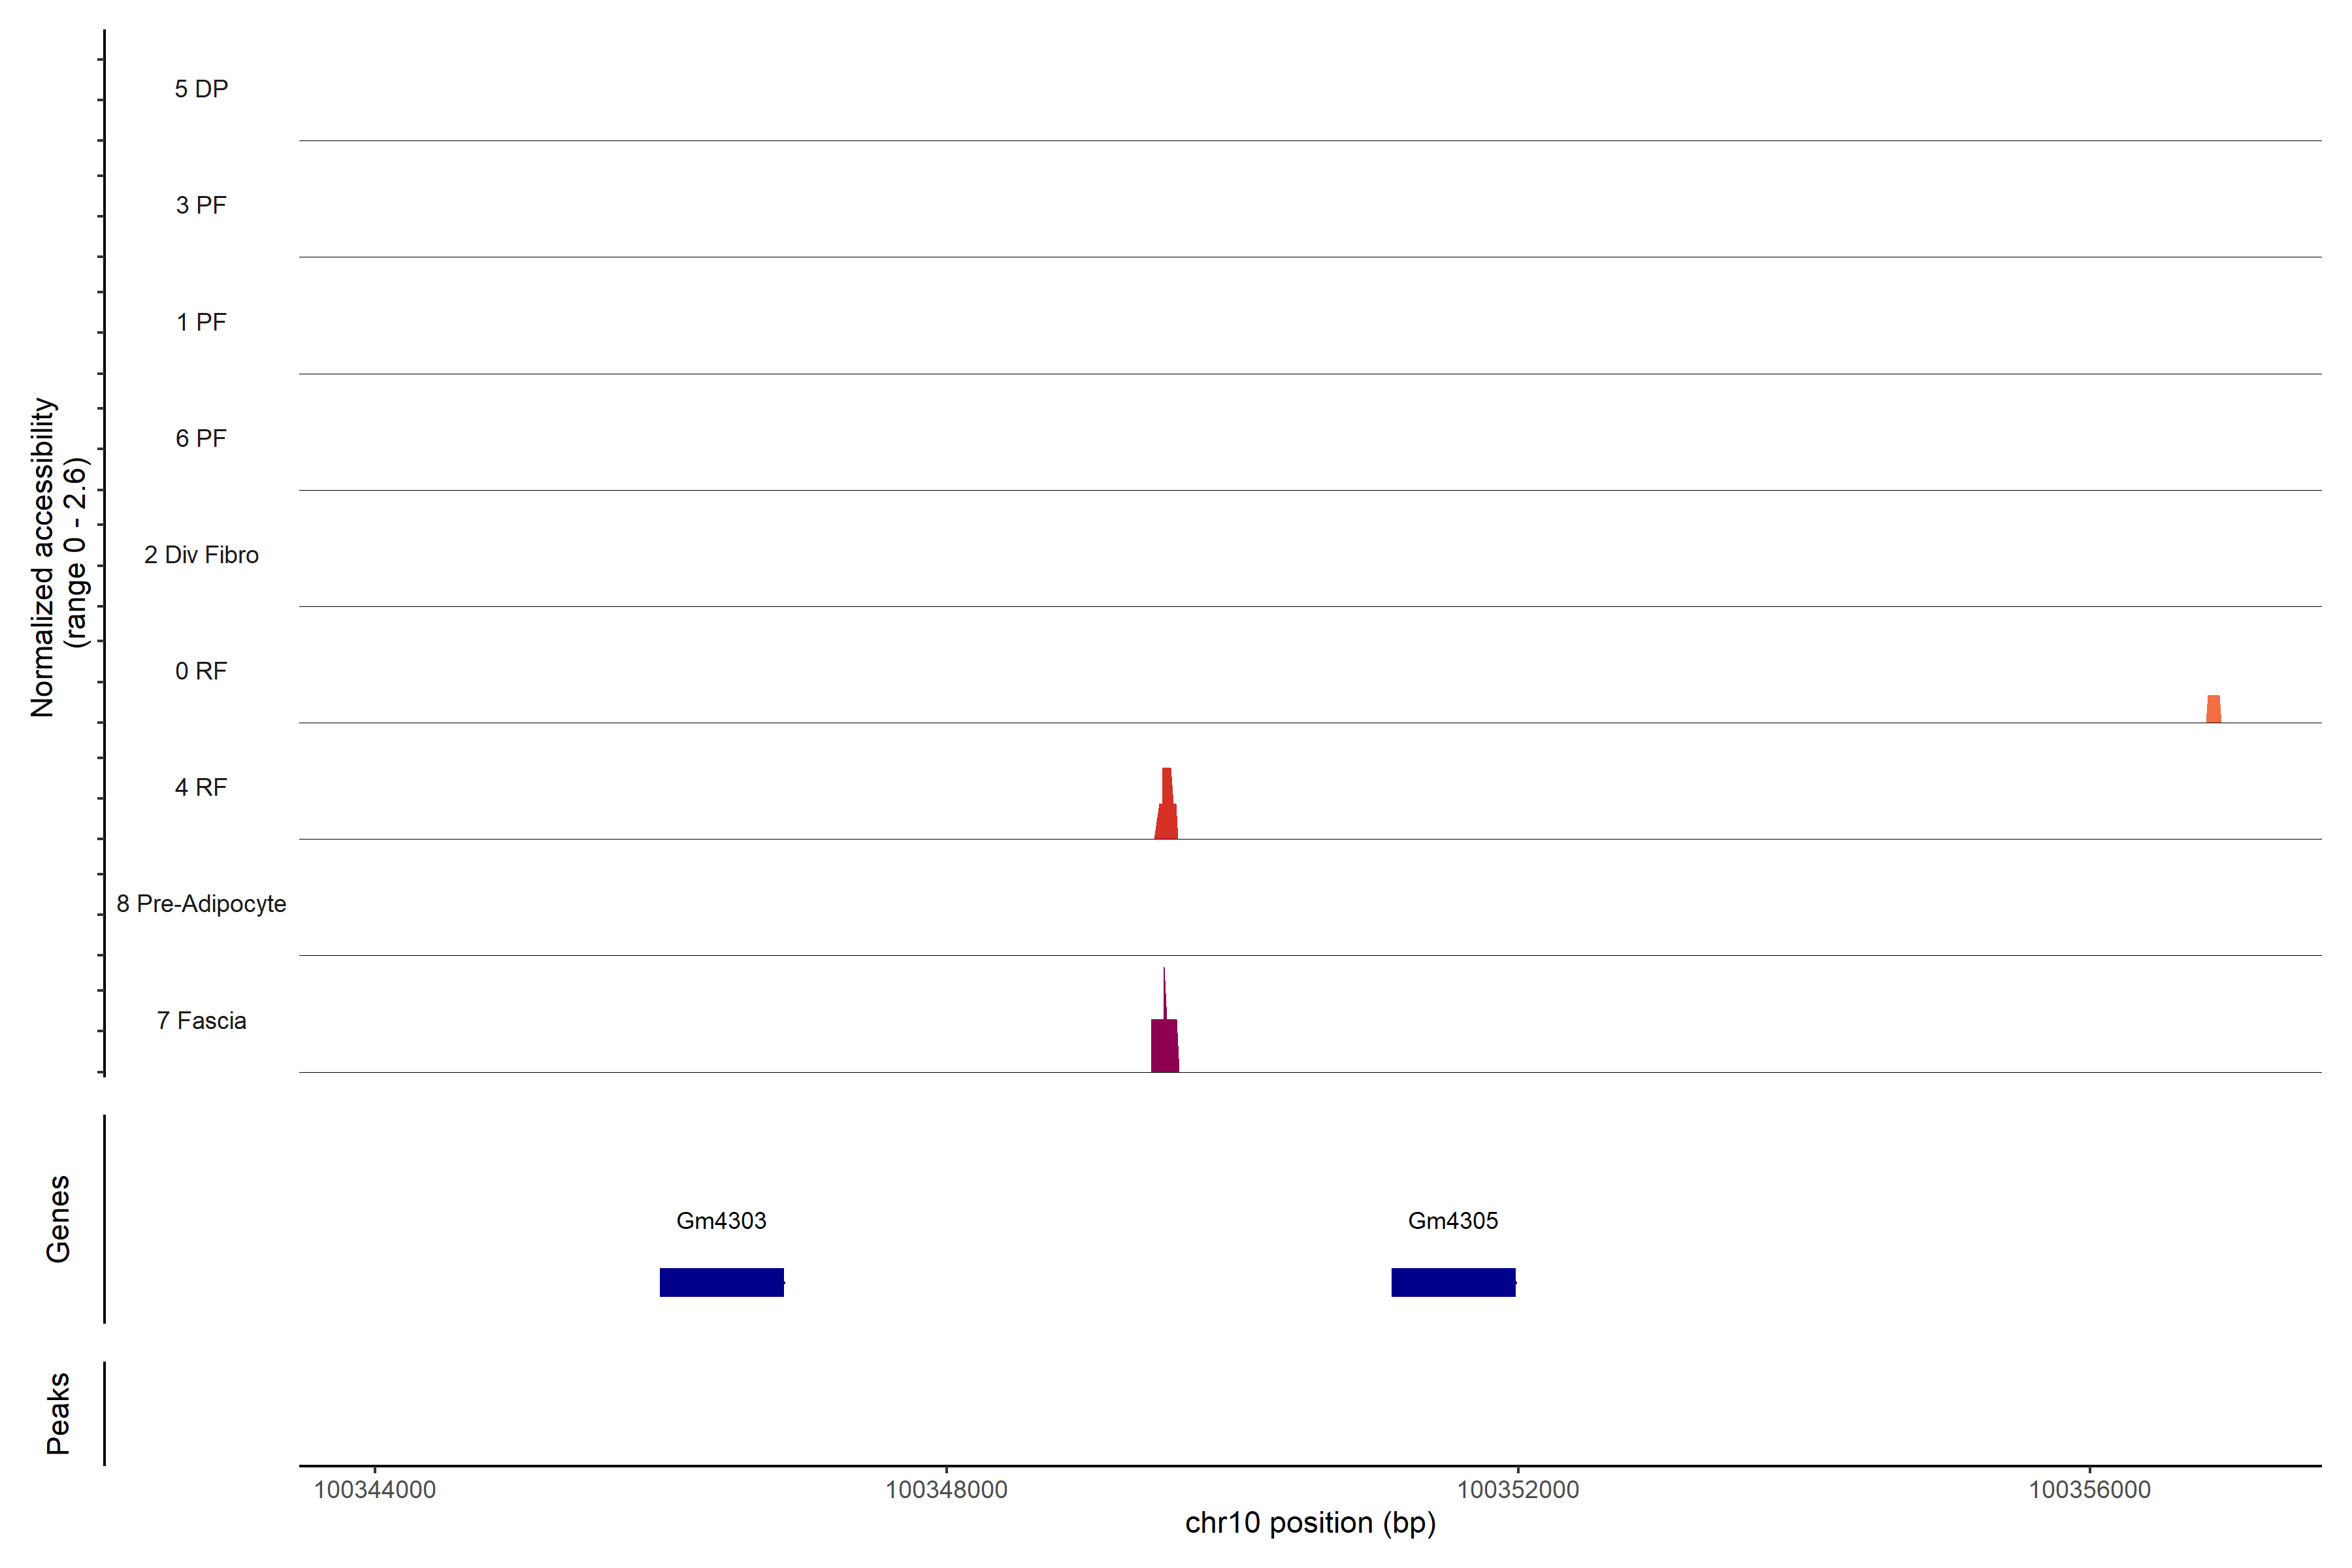The width and height of the screenshot is (2352, 1568).
Task: Click the orange peak in 0 RF track
Action: [x=2213, y=709]
